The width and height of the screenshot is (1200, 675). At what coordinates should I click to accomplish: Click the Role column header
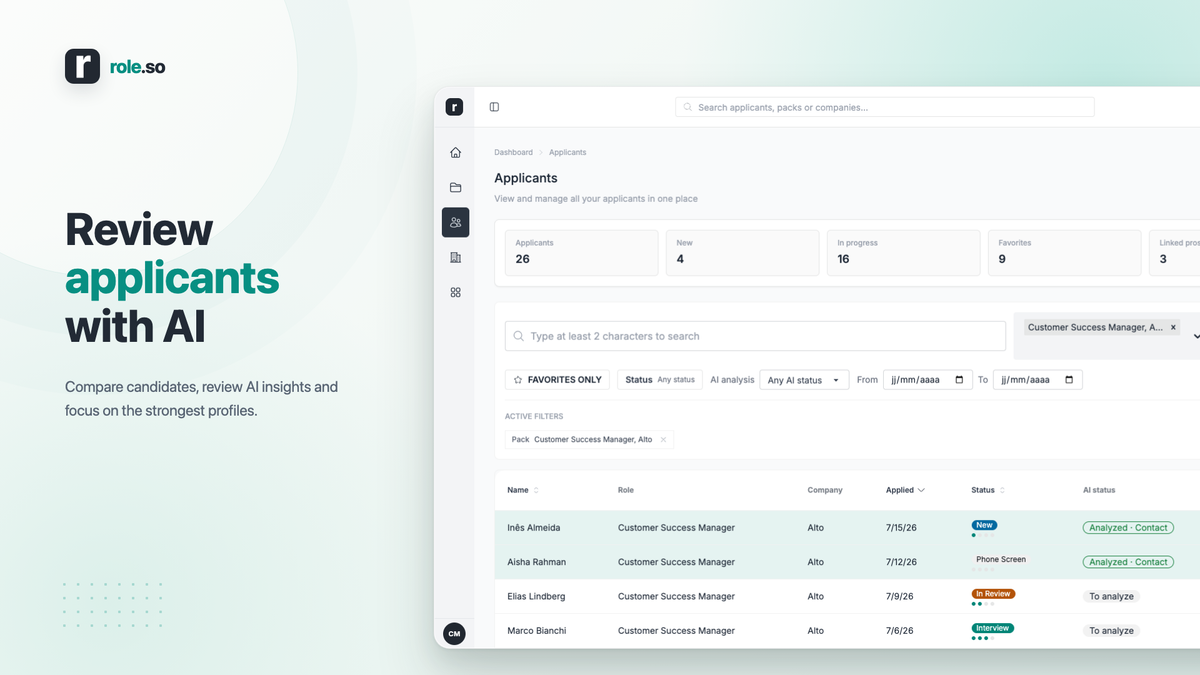click(x=626, y=490)
